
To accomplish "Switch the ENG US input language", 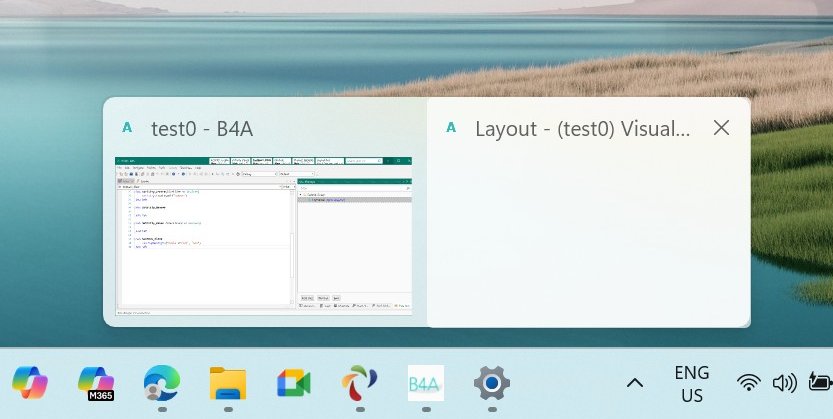I will pos(692,384).
